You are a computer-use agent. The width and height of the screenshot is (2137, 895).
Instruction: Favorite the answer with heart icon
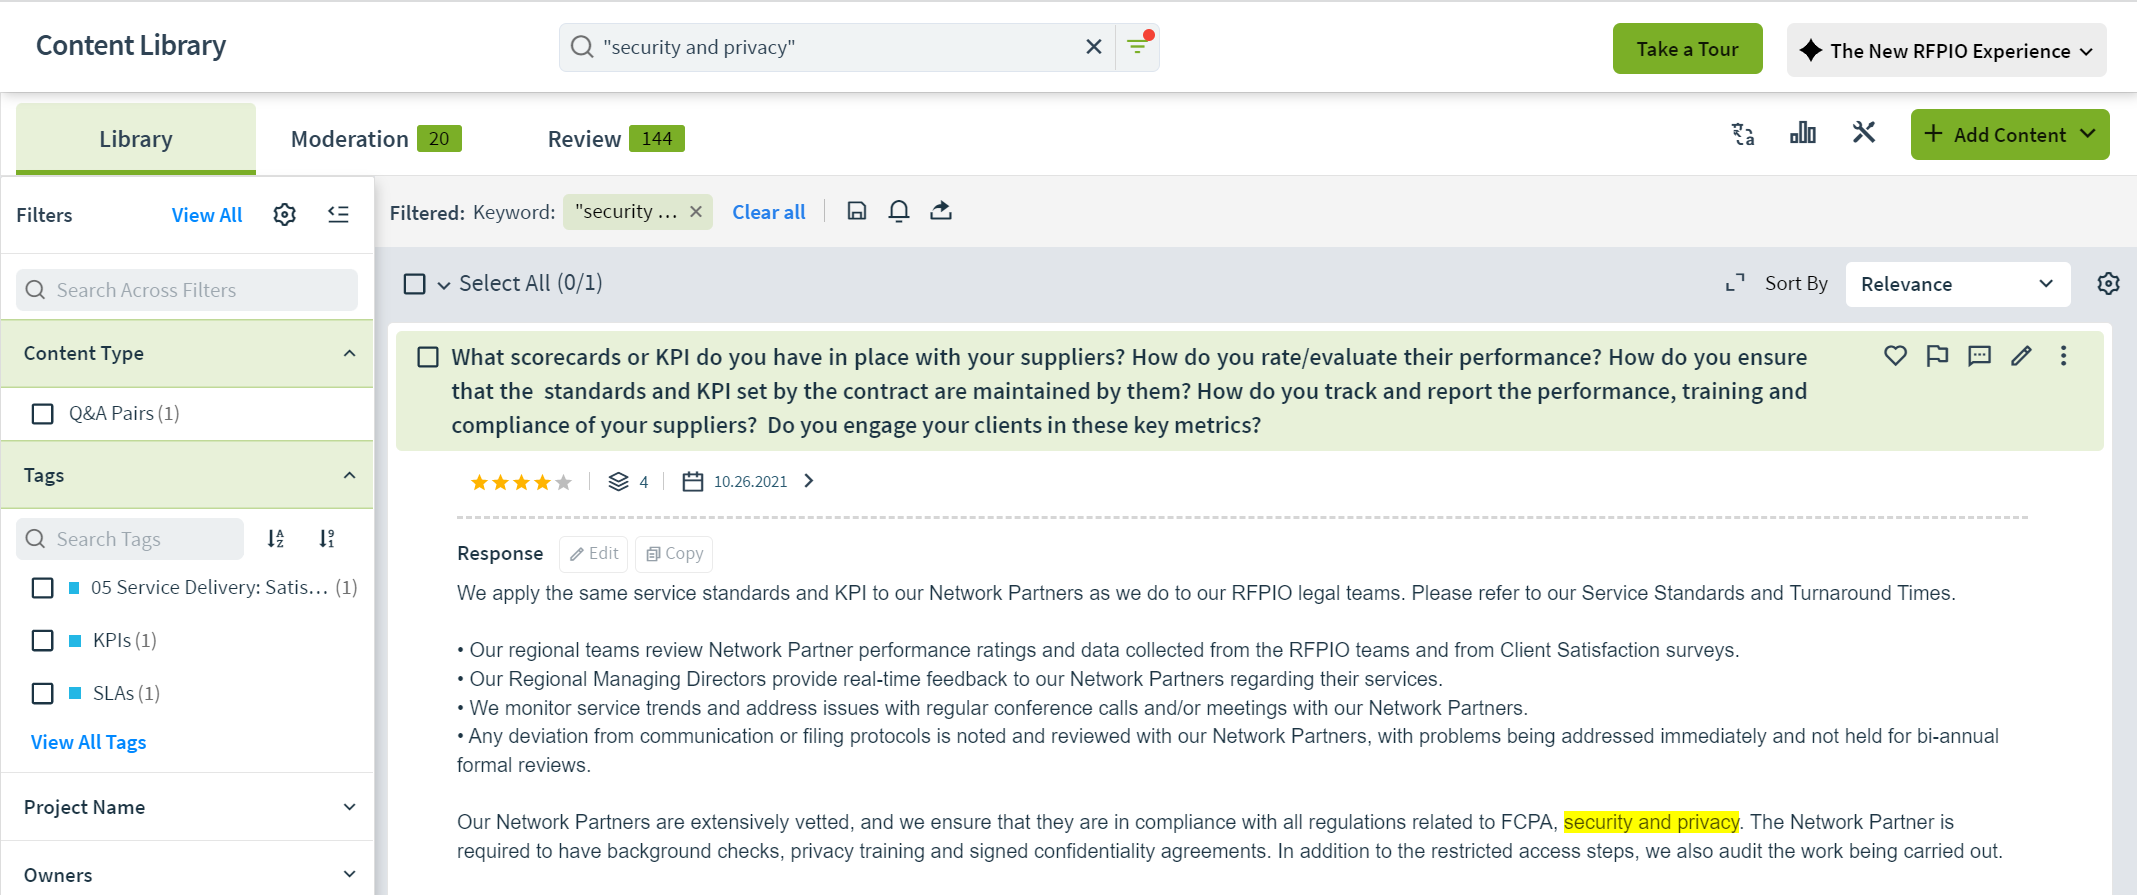[x=1895, y=355]
